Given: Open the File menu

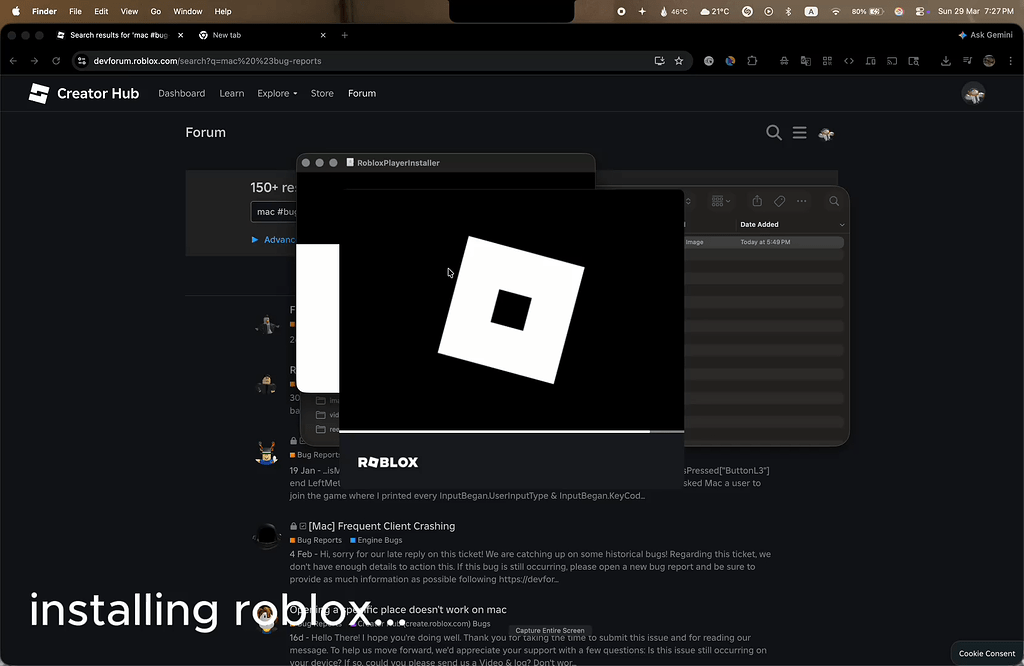Looking at the screenshot, I should (x=76, y=11).
